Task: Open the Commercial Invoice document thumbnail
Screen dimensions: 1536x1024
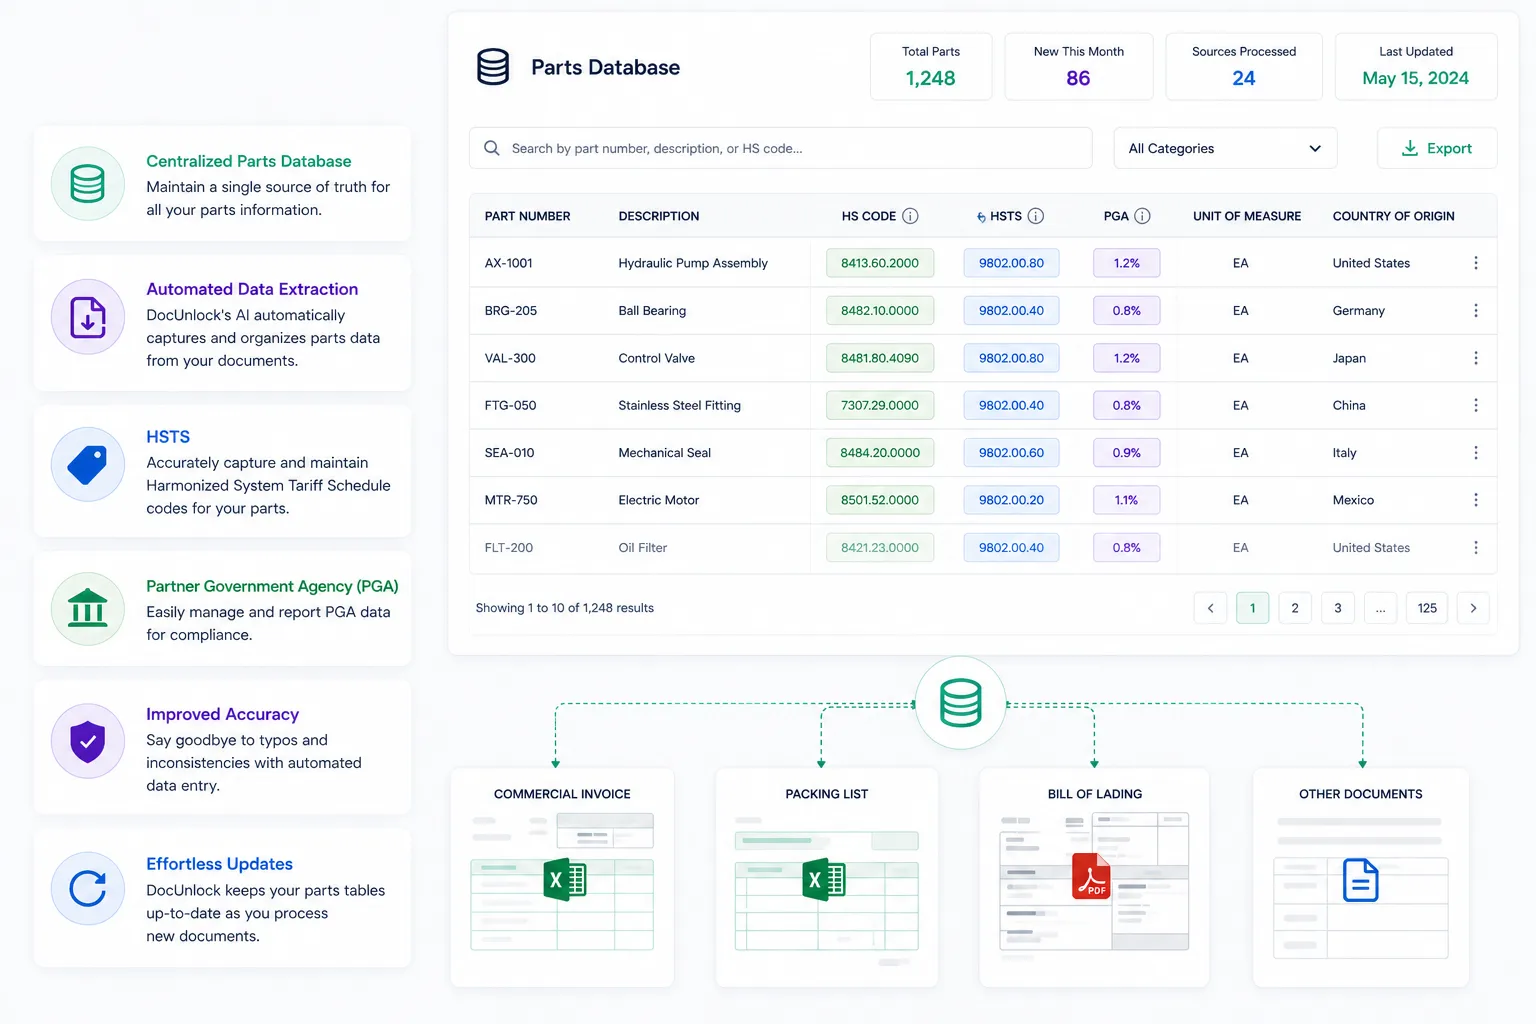Action: pyautogui.click(x=562, y=878)
